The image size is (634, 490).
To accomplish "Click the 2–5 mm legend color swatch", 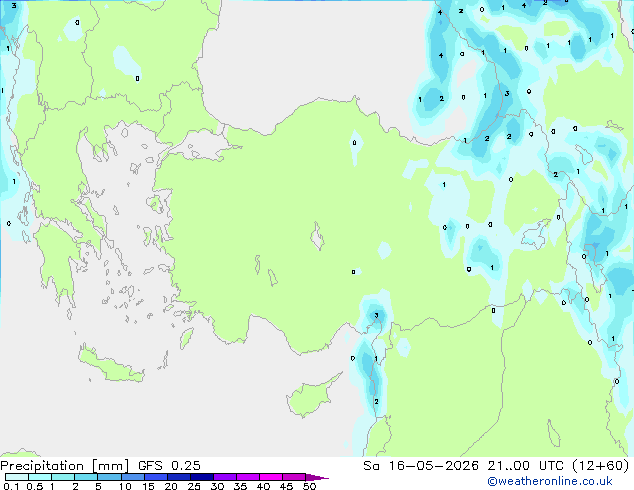I will pos(86,477).
